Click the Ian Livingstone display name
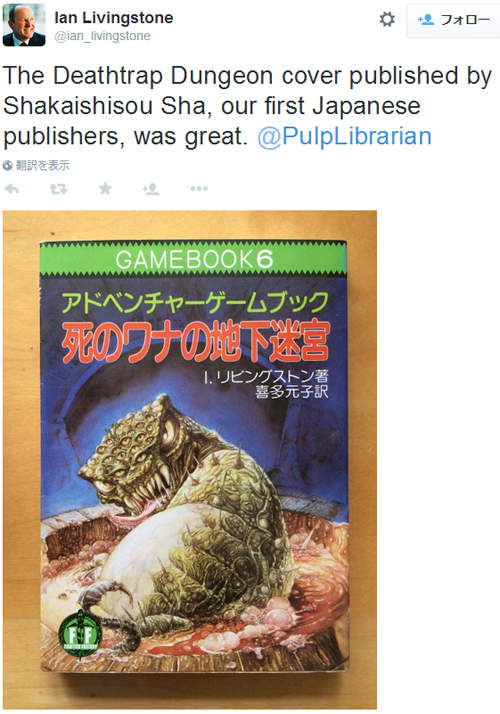500x714 pixels. tap(113, 18)
